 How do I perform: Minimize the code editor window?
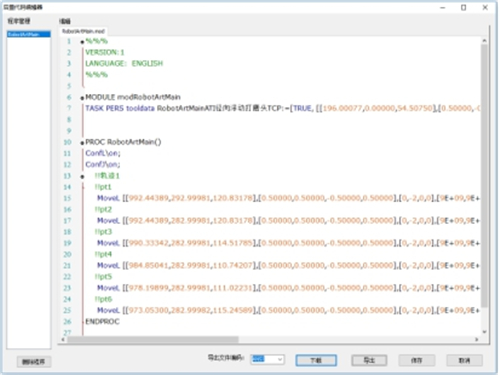coord(443,7)
